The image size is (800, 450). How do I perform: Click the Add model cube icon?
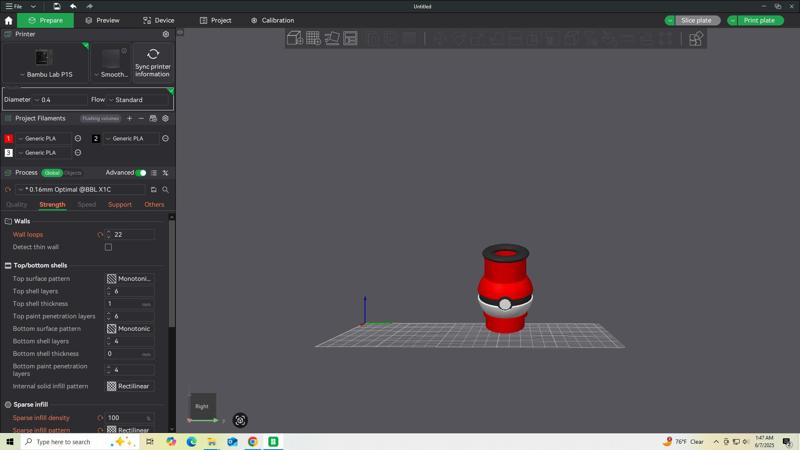(294, 38)
